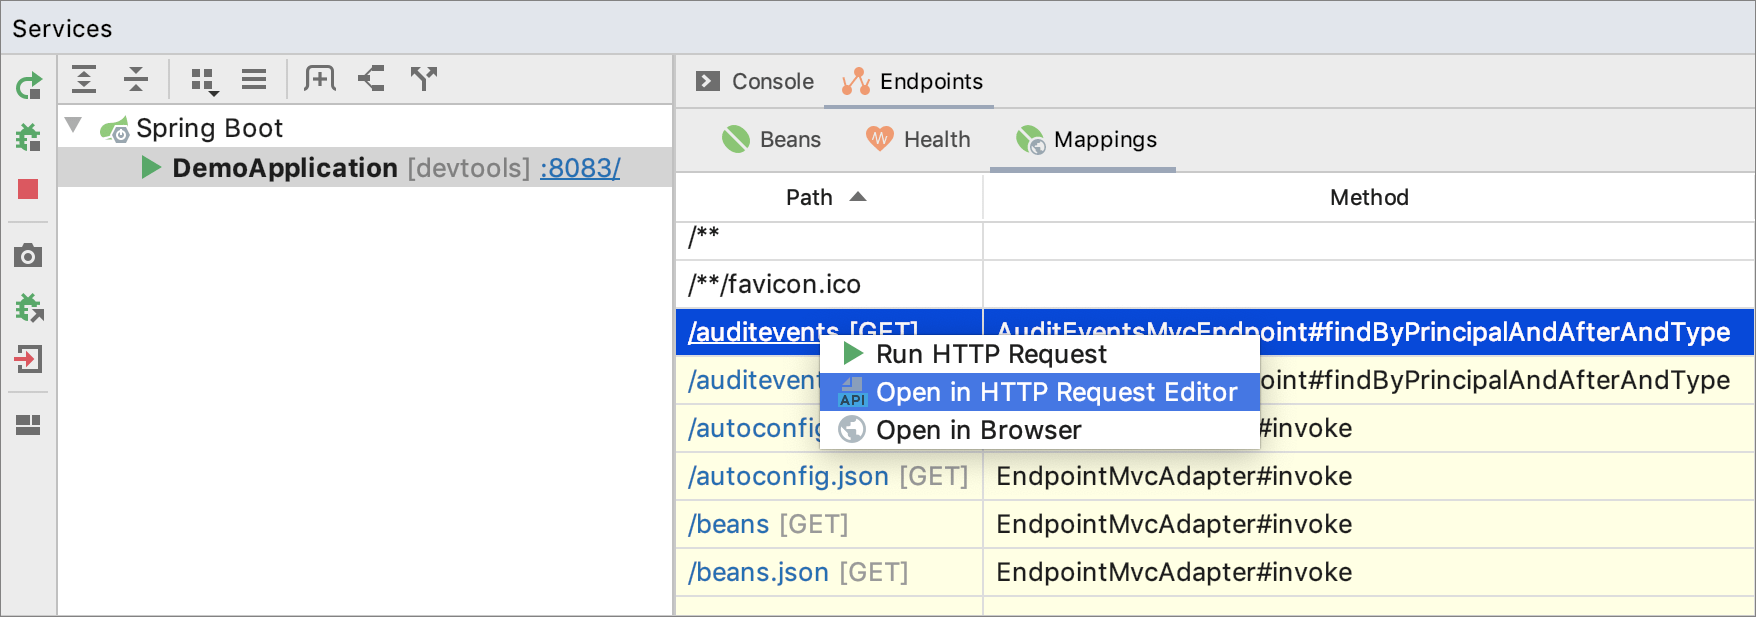Click the green run icon beside DemoApplication
This screenshot has width=1756, height=617.
(x=151, y=167)
